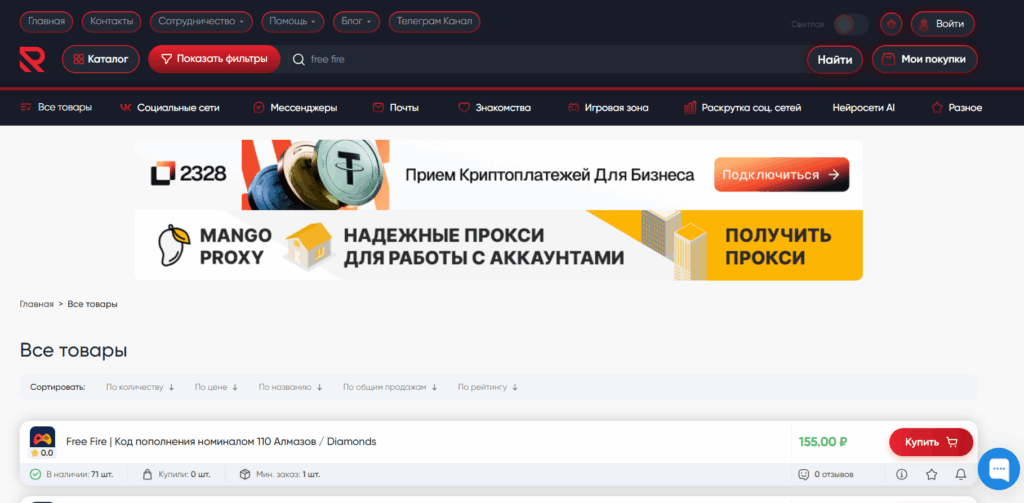Click the cart icon in Мои покупки
The image size is (1024, 503).
(888, 59)
